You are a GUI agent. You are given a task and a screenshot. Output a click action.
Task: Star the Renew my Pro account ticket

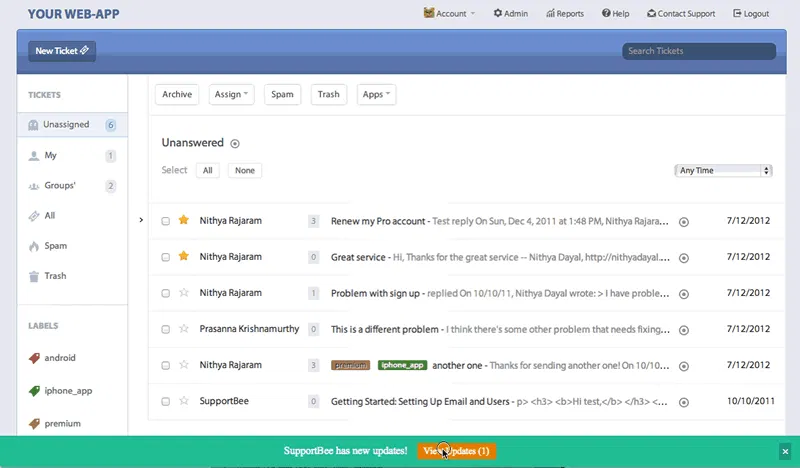(x=184, y=220)
